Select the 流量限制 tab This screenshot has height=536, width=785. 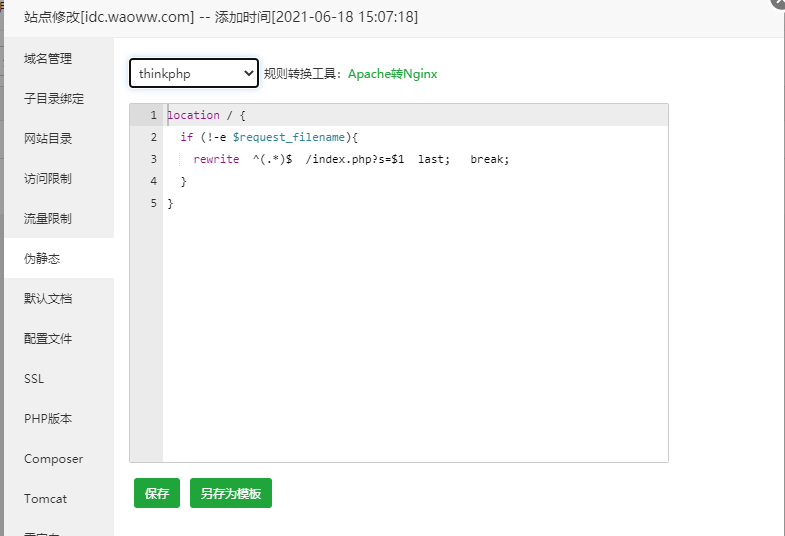pyautogui.click(x=59, y=219)
